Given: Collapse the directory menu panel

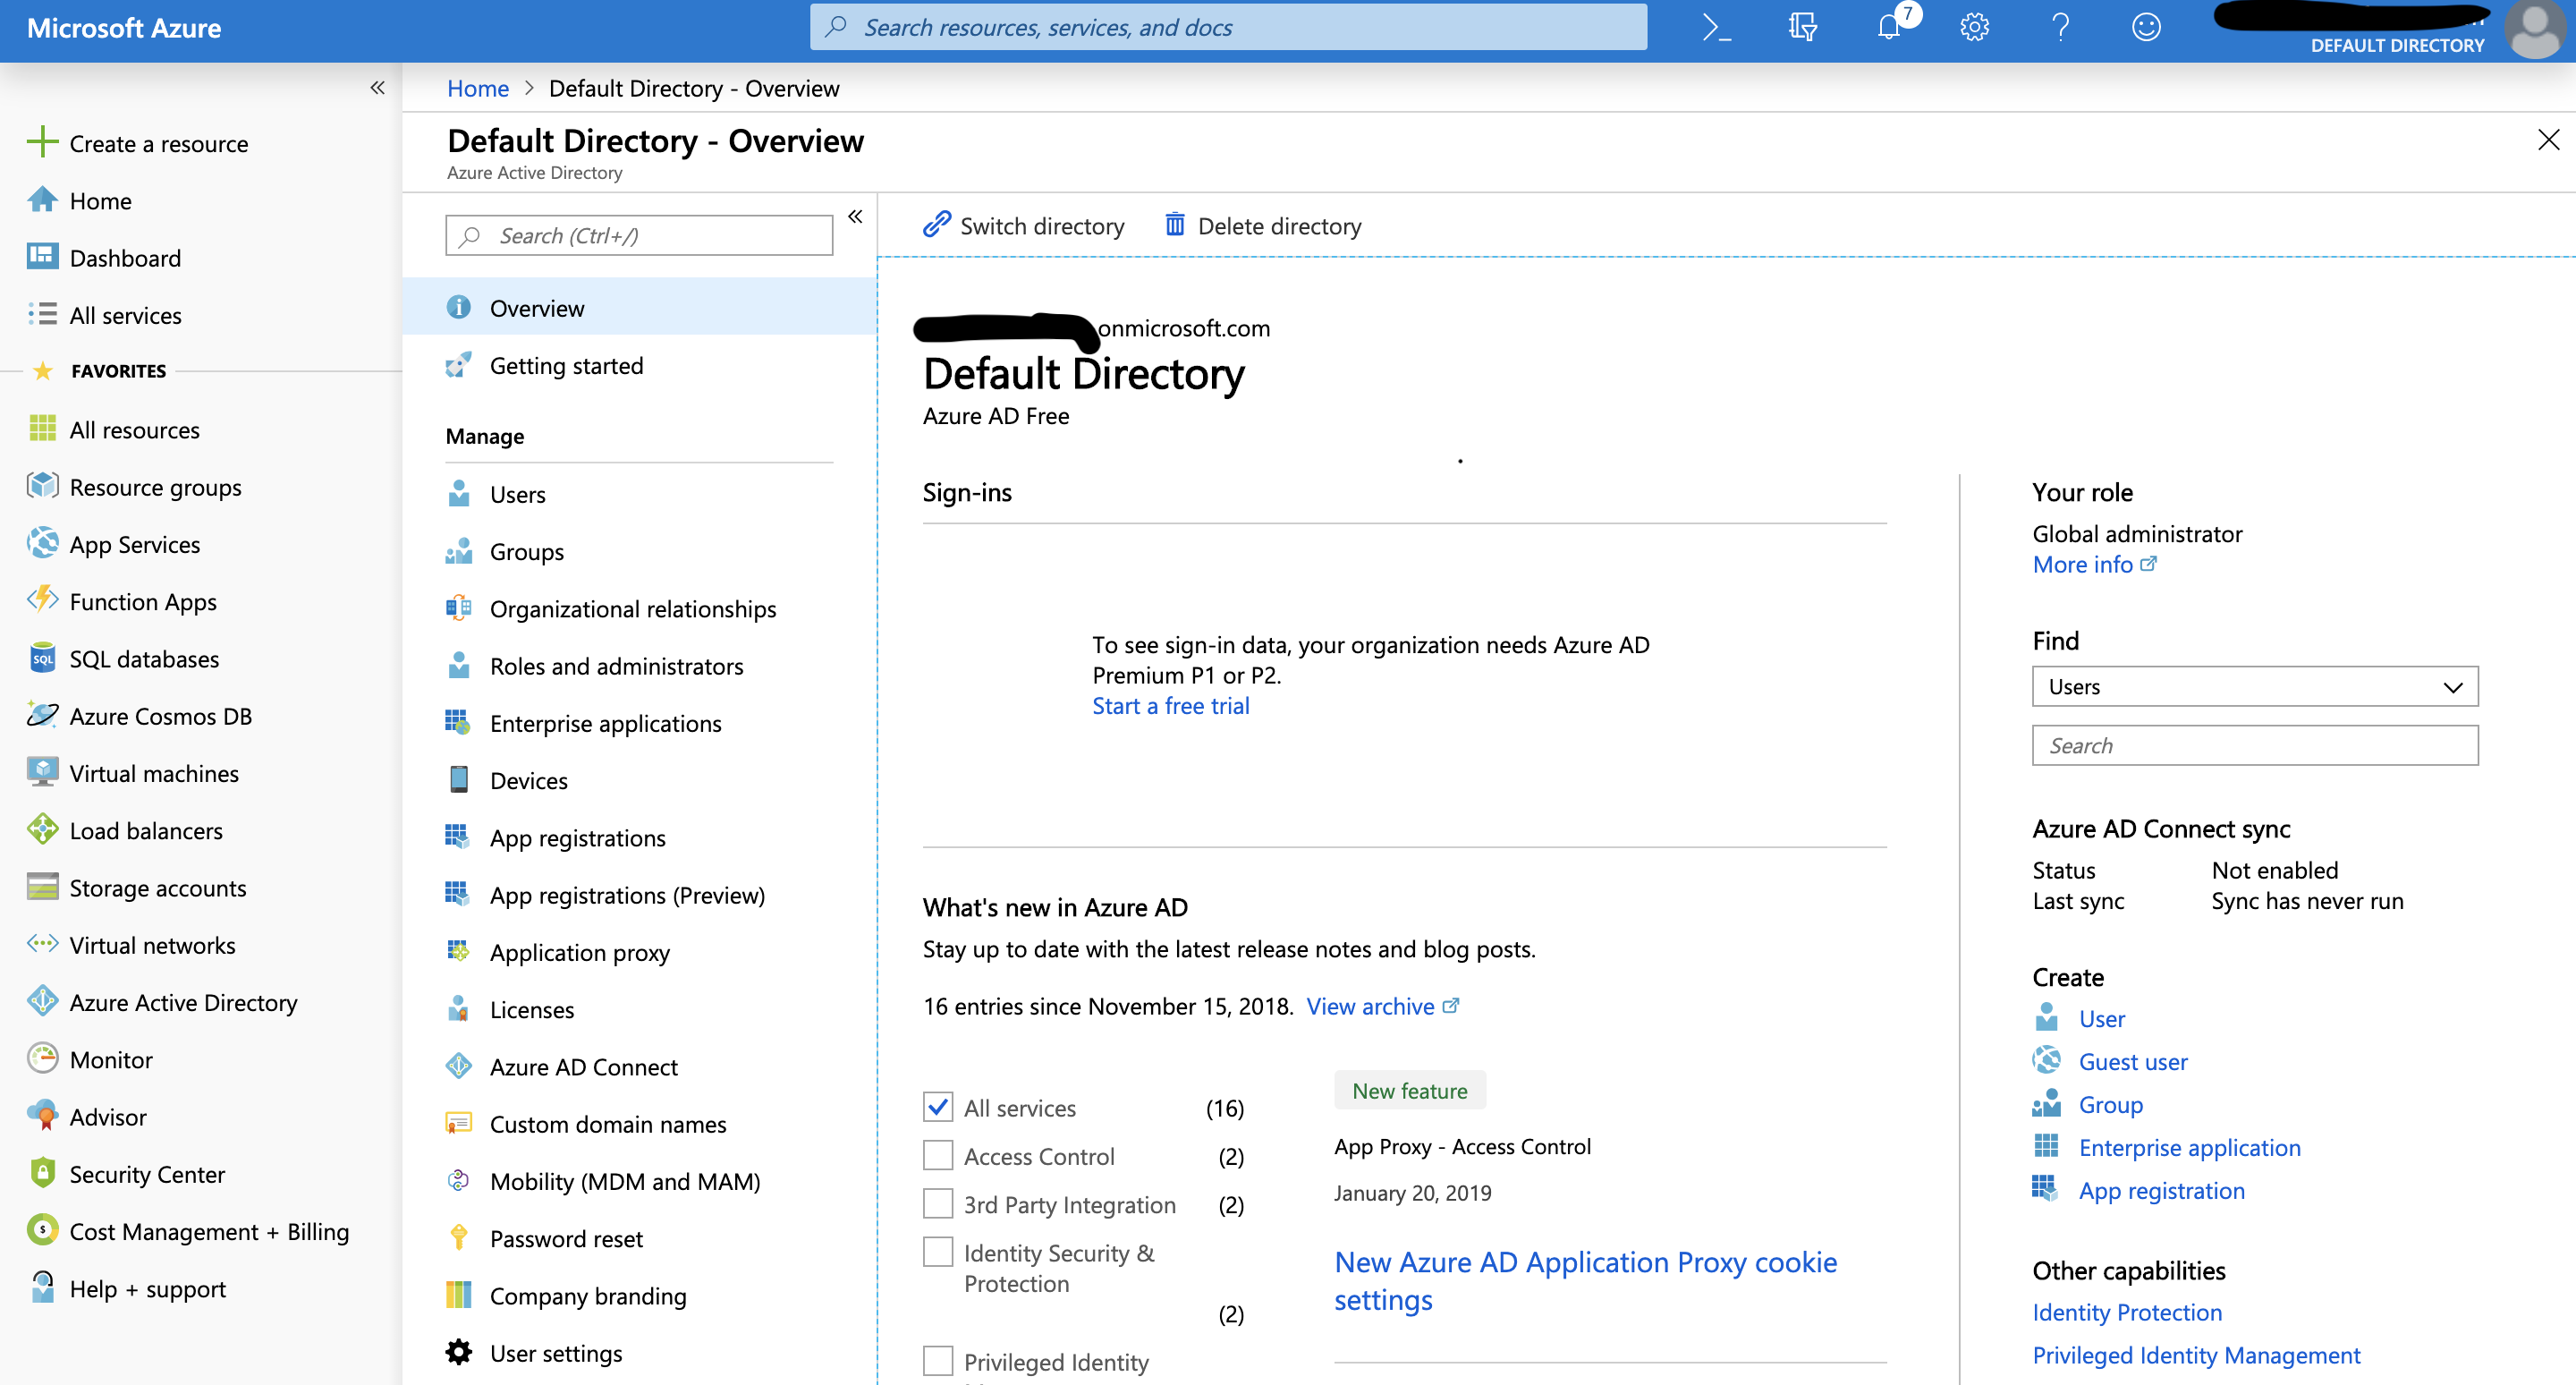Looking at the screenshot, I should tap(855, 217).
